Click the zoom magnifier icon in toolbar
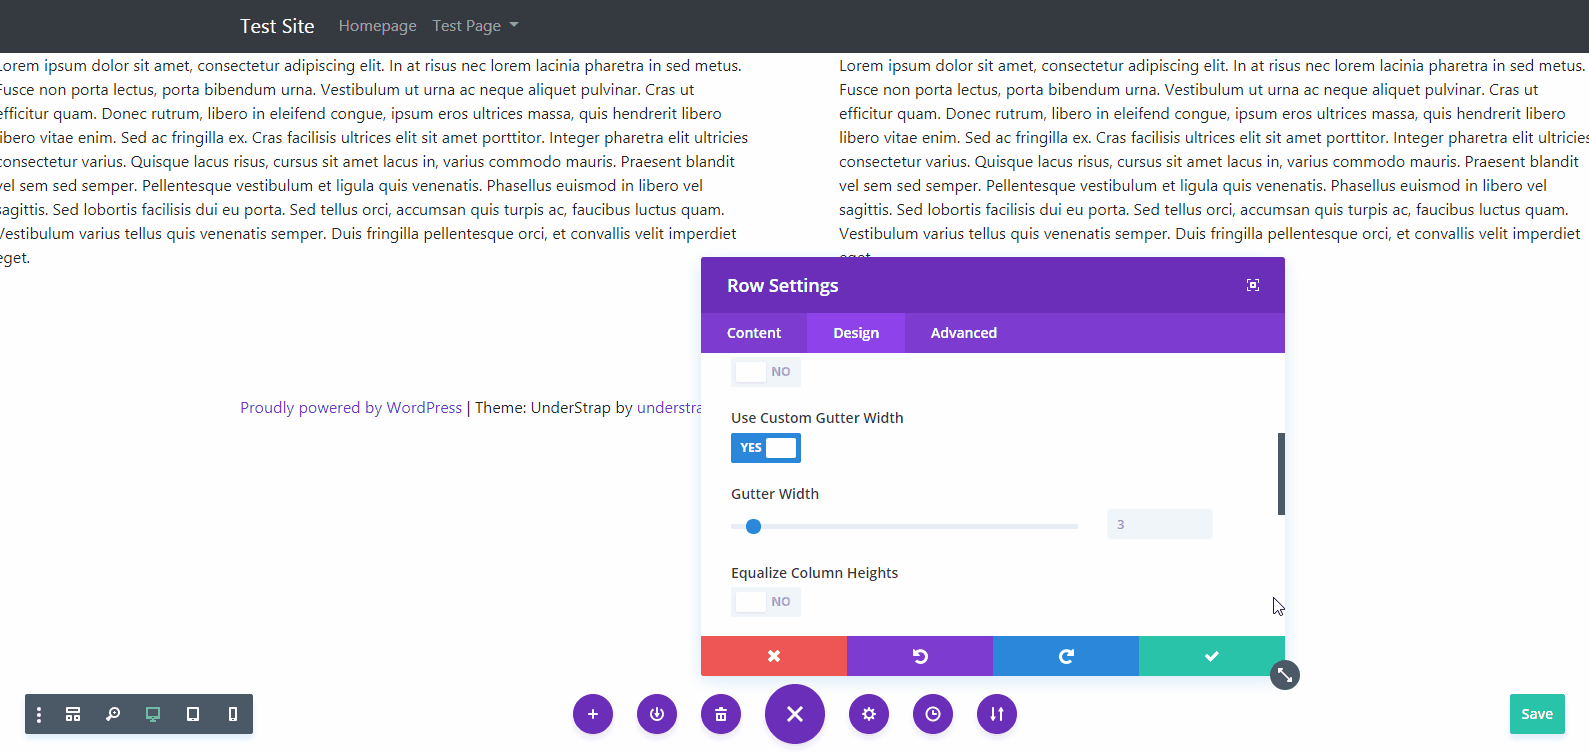Image resolution: width=1589 pixels, height=753 pixels. [113, 714]
